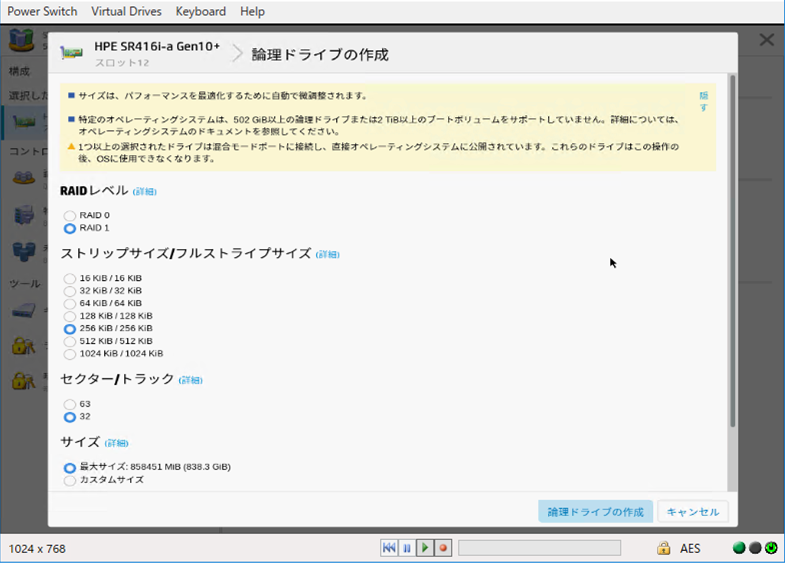Viewport: 785px width, 563px height.
Task: Click the 論理ドライブの作成 button
Action: (595, 511)
